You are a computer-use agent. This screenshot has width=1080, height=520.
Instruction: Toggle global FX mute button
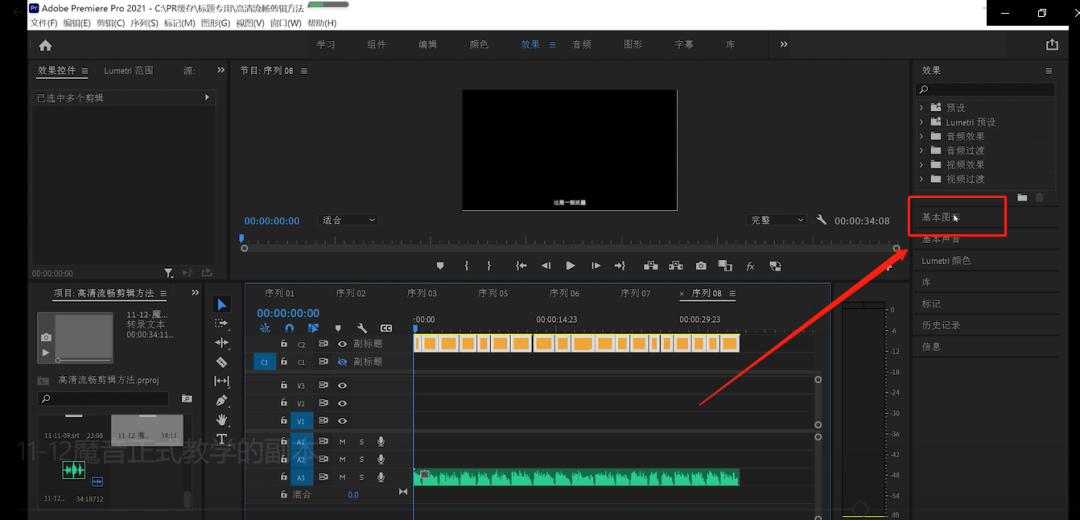coord(751,267)
